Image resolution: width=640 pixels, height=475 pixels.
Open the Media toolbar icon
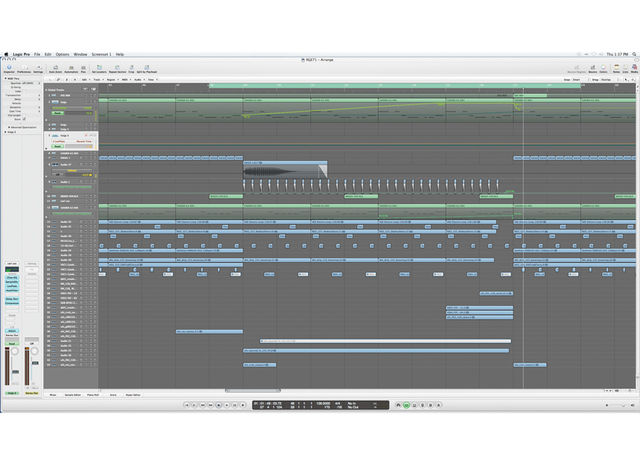(x=634, y=69)
